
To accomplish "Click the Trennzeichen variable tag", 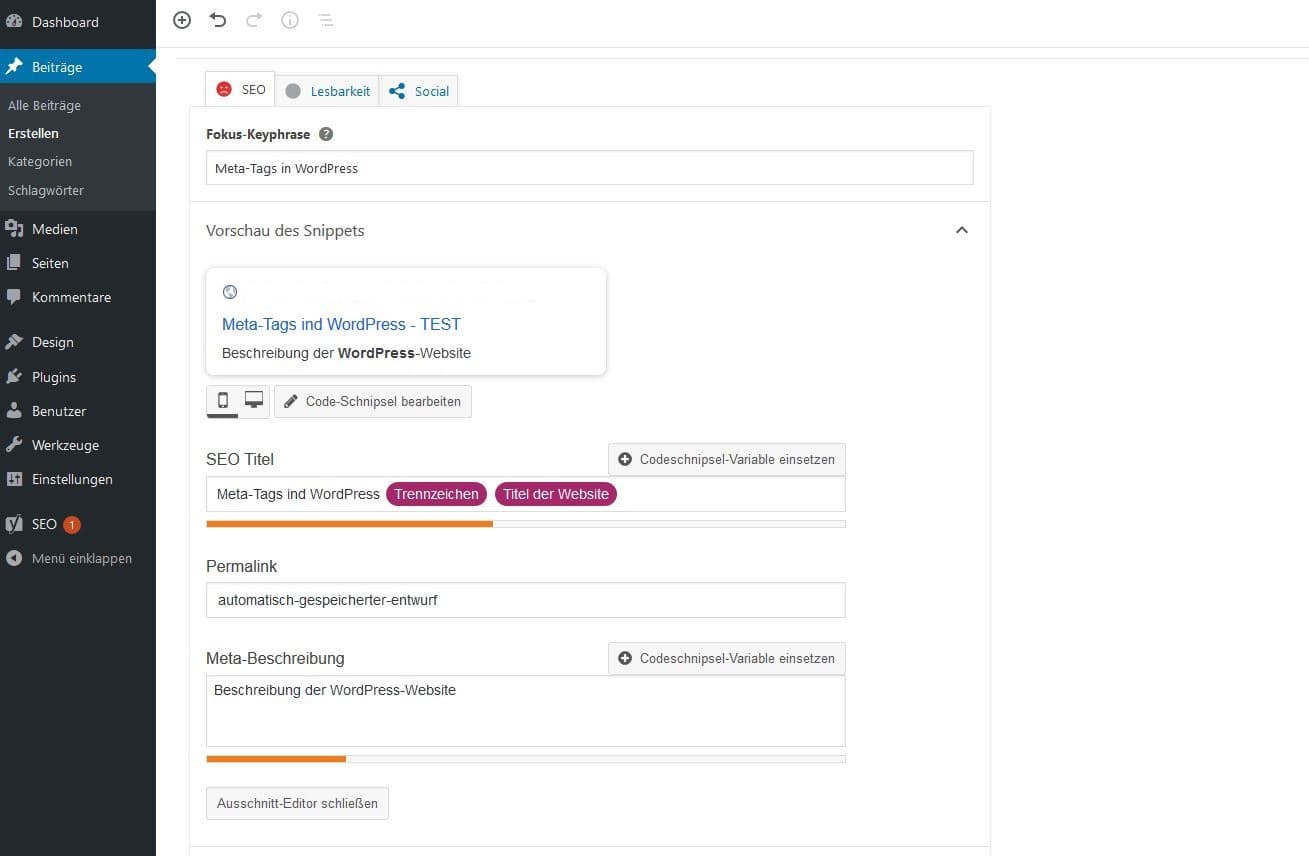I will (x=437, y=494).
